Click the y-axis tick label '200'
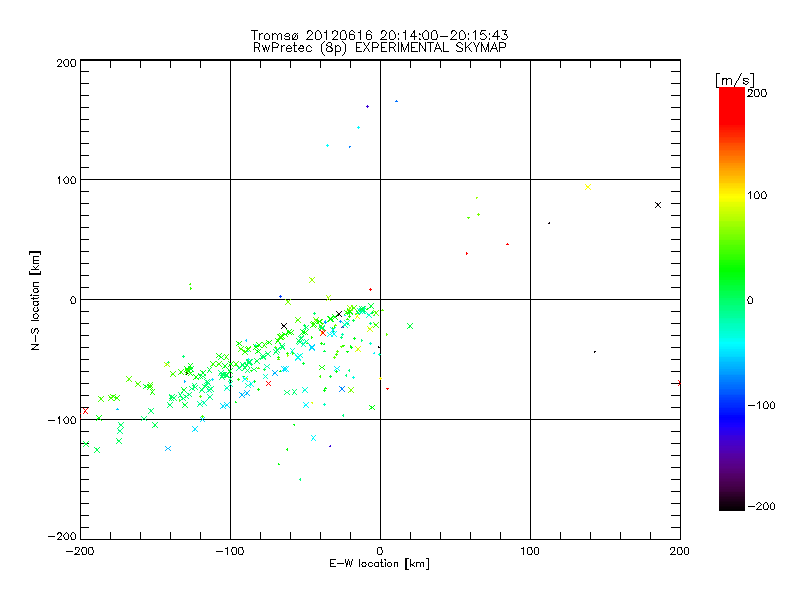The height and width of the screenshot is (600, 800). coord(66,63)
